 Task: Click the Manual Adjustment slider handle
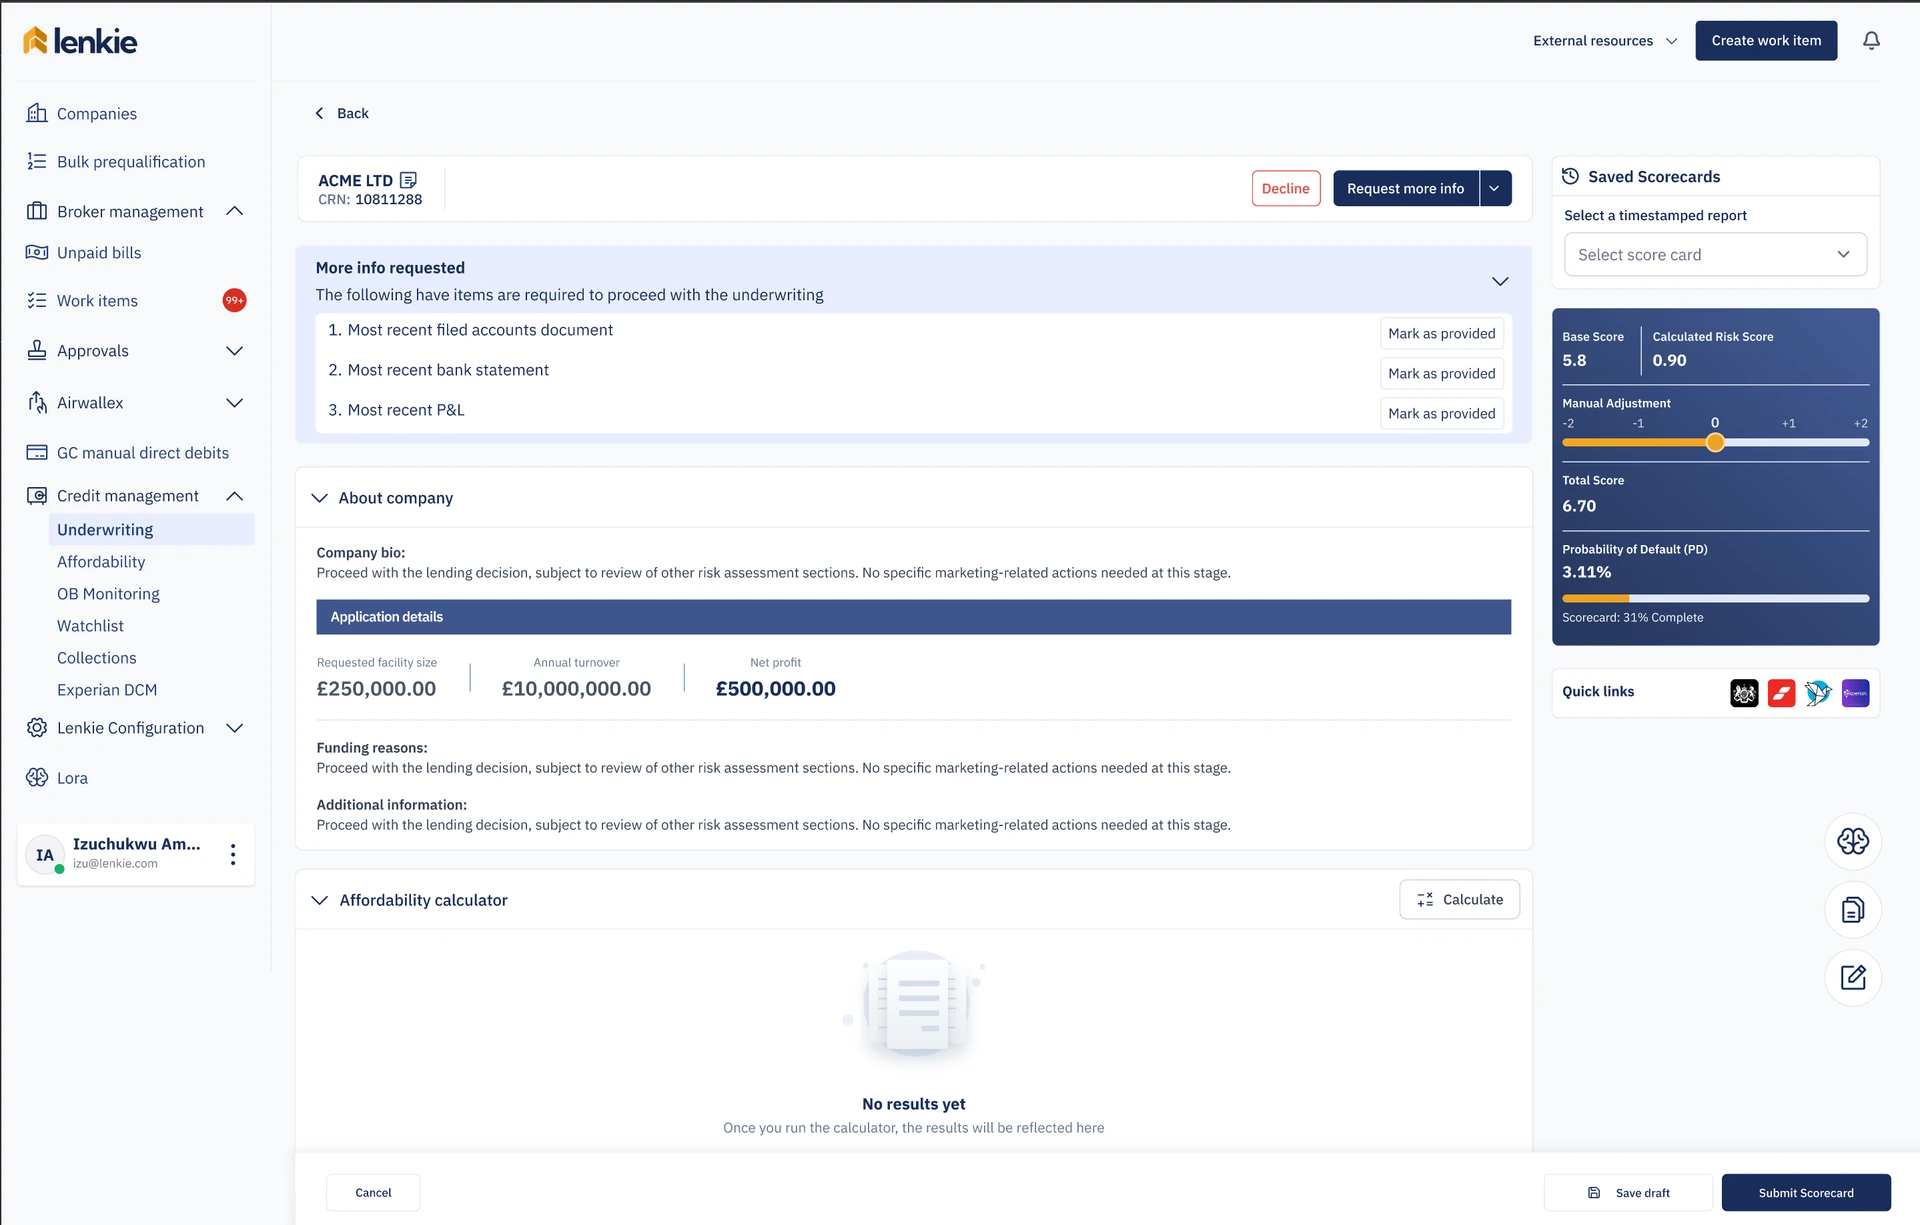pos(1715,442)
